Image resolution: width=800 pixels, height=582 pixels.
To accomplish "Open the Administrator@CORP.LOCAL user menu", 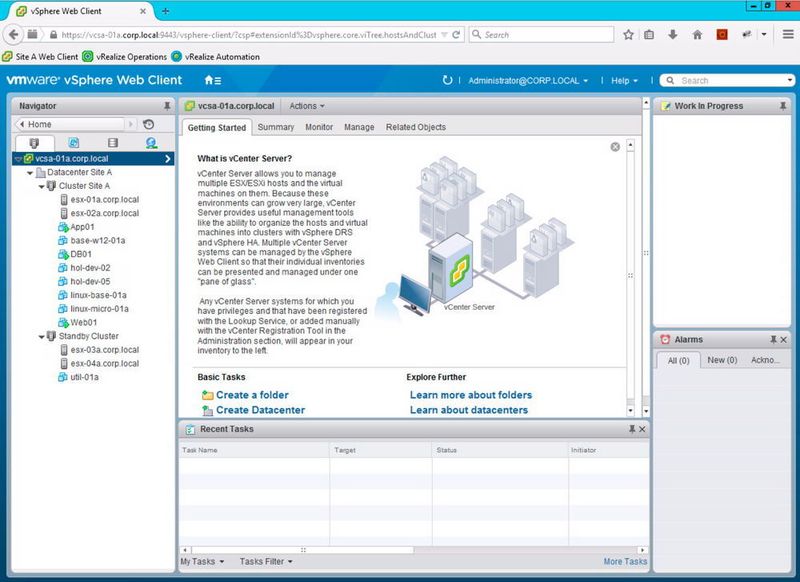I will (x=528, y=81).
